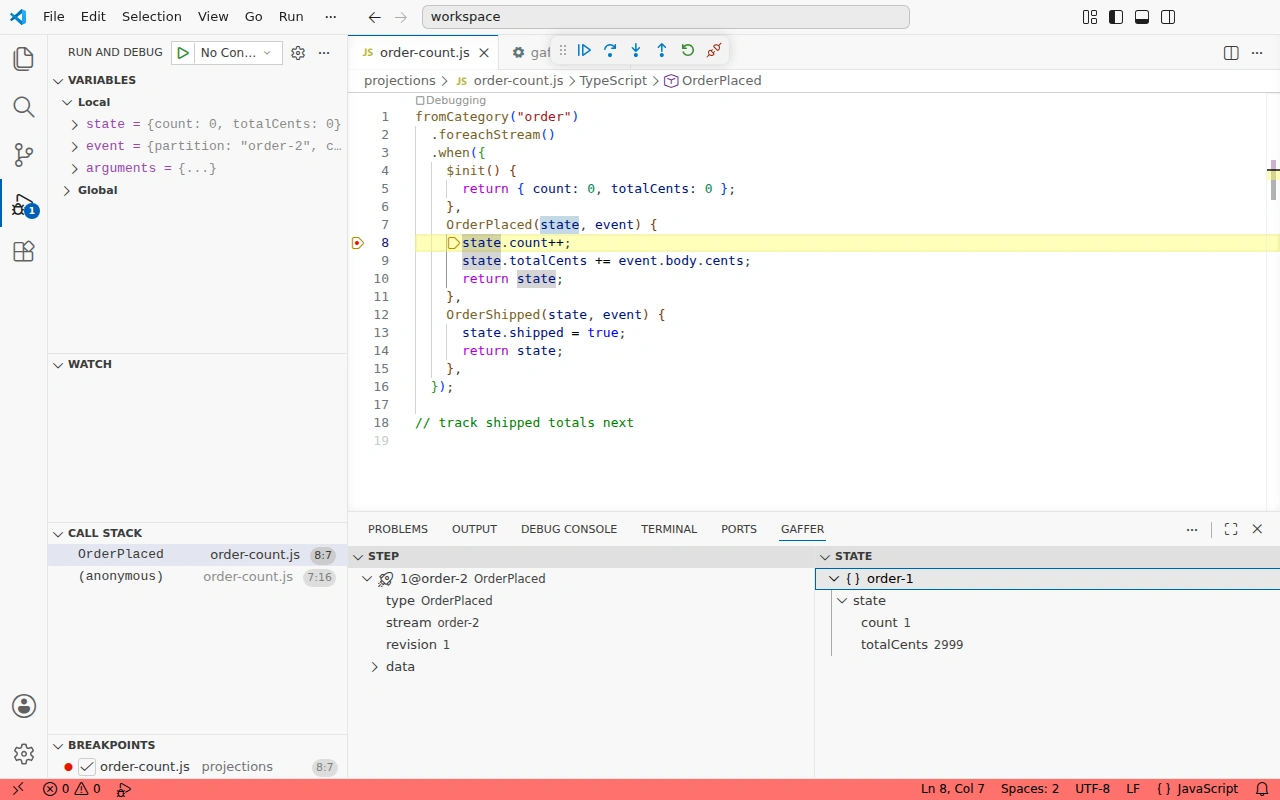Click Spaces: 2 indentation setting
Viewport: 1280px width, 800px height.
point(1030,789)
